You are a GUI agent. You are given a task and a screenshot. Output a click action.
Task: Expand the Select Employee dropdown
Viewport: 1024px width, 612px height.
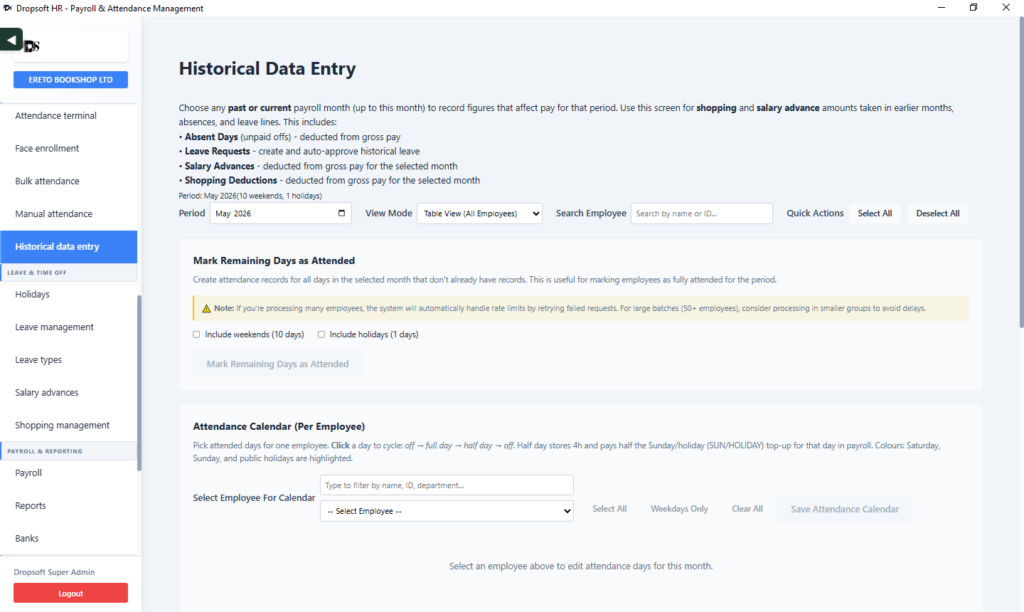[x=447, y=511]
